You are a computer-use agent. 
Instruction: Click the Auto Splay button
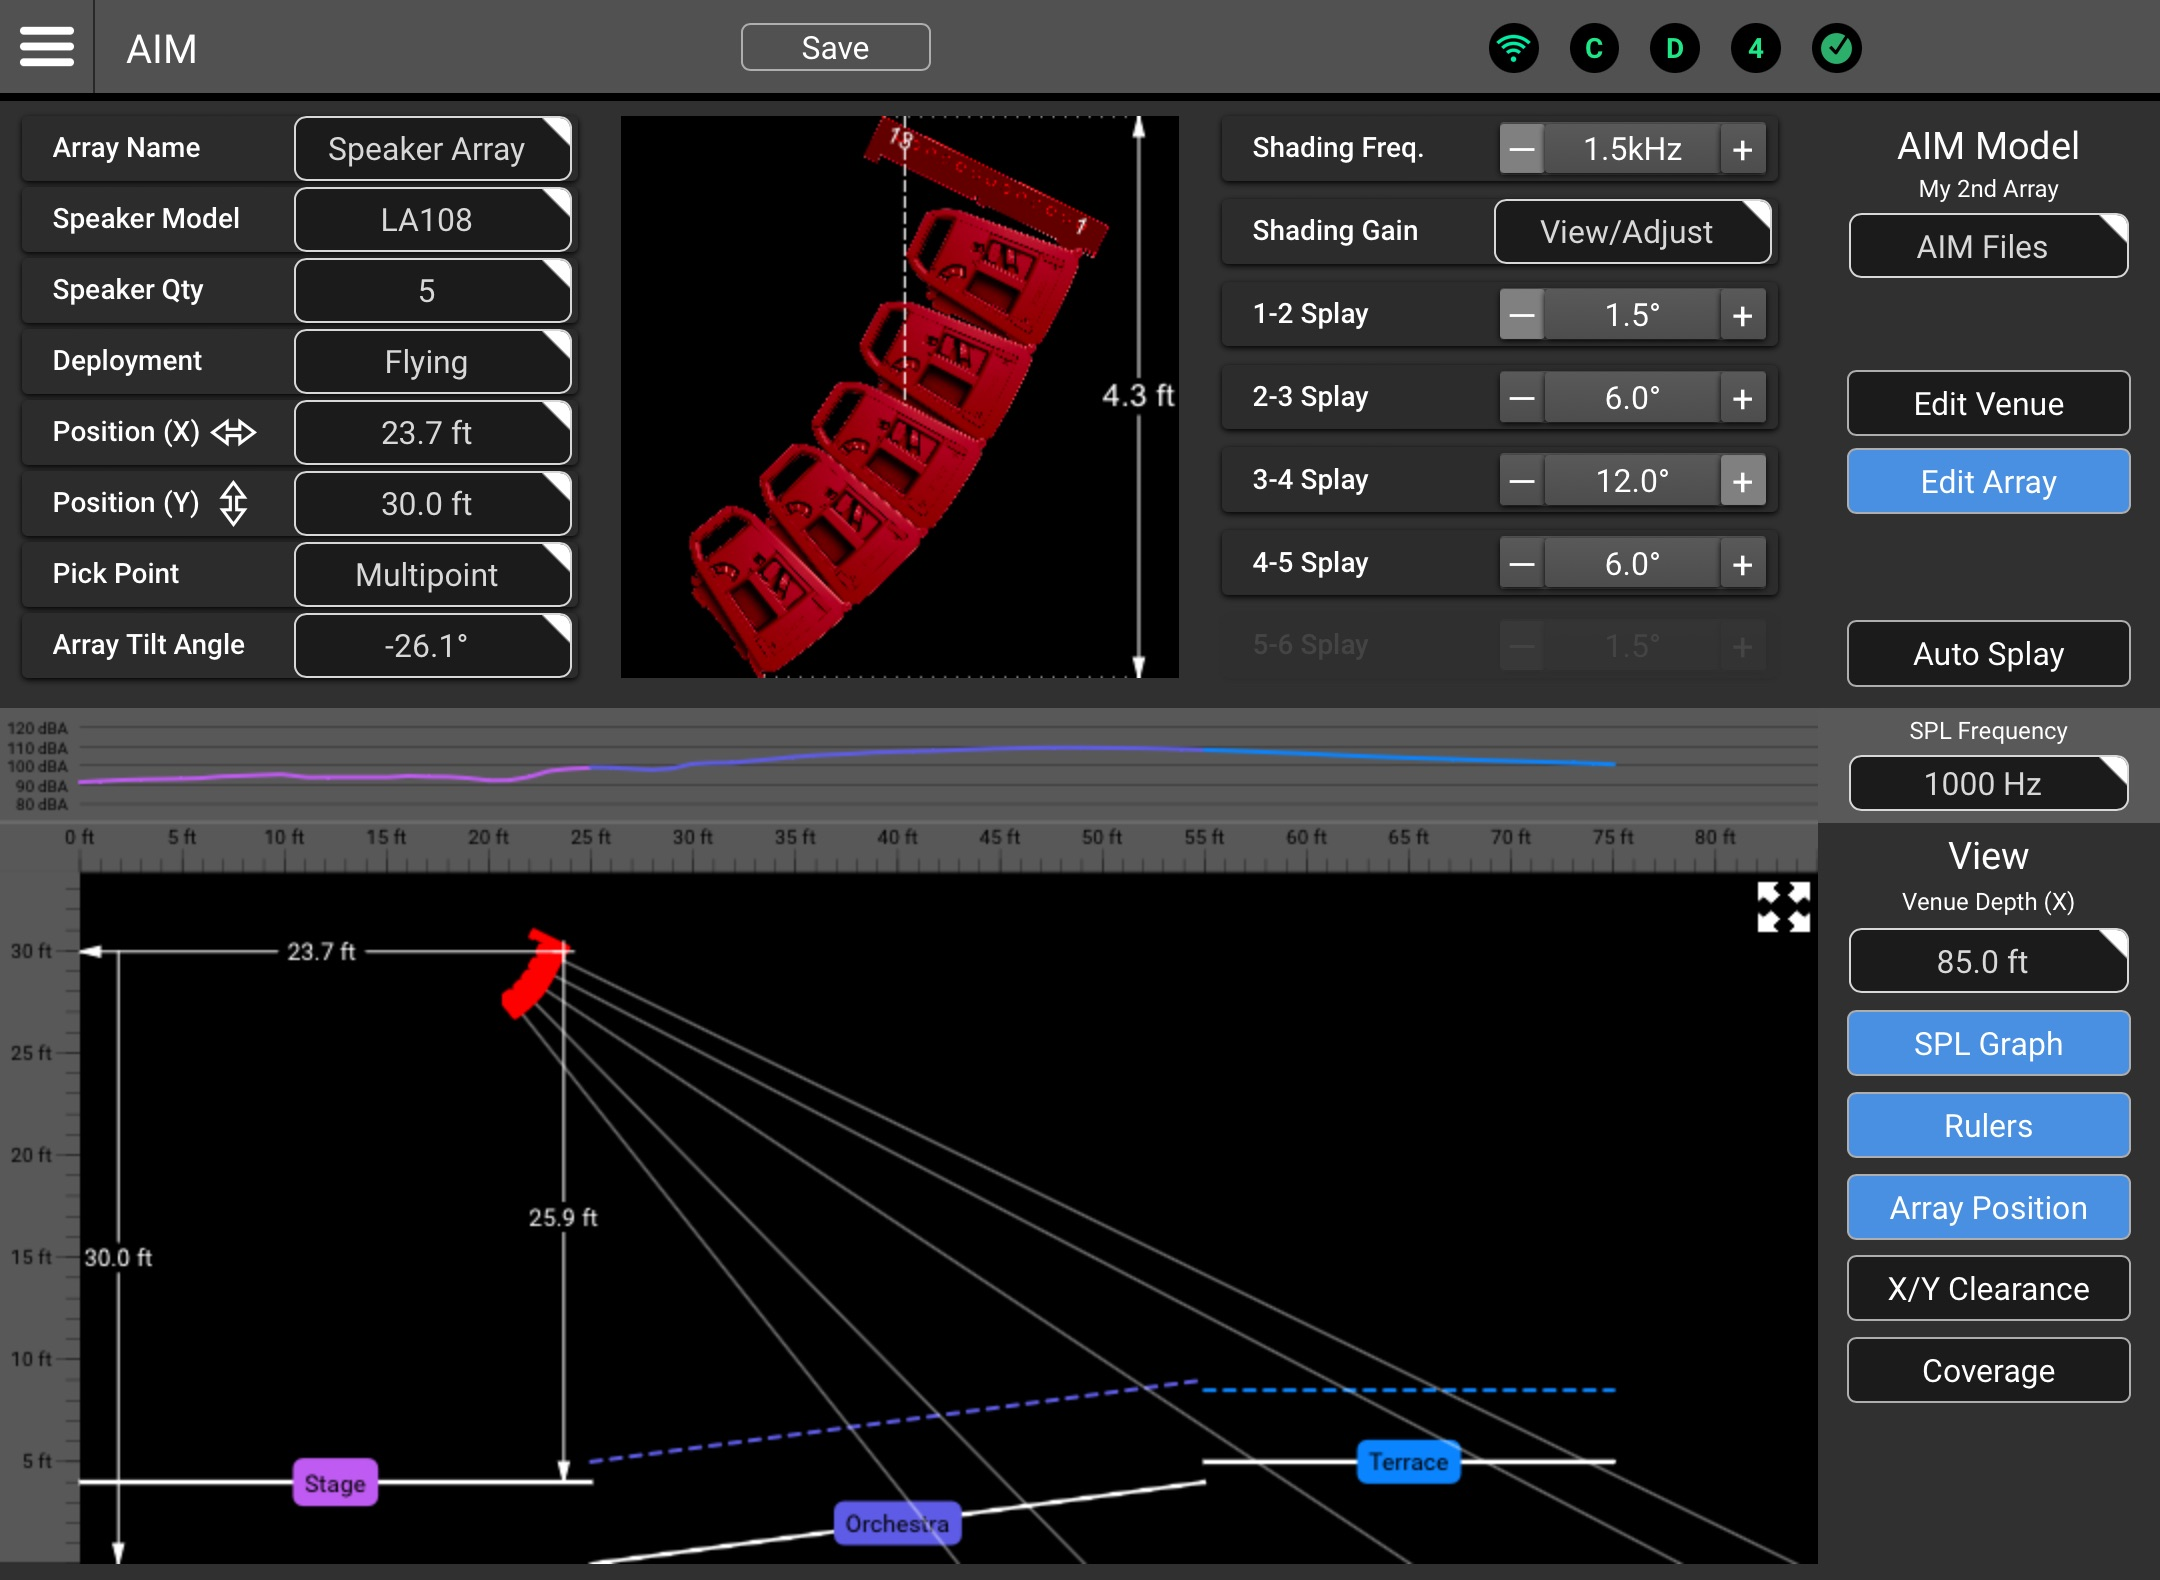point(1987,653)
